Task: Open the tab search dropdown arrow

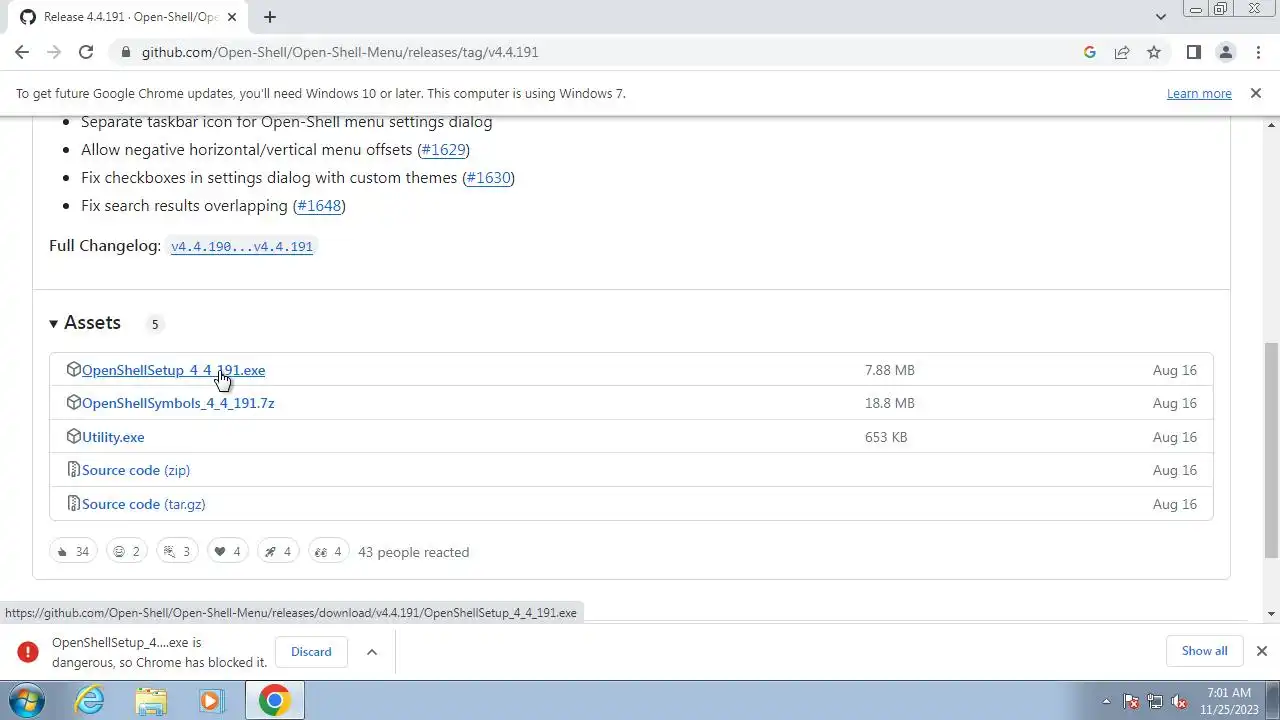Action: [x=1160, y=17]
